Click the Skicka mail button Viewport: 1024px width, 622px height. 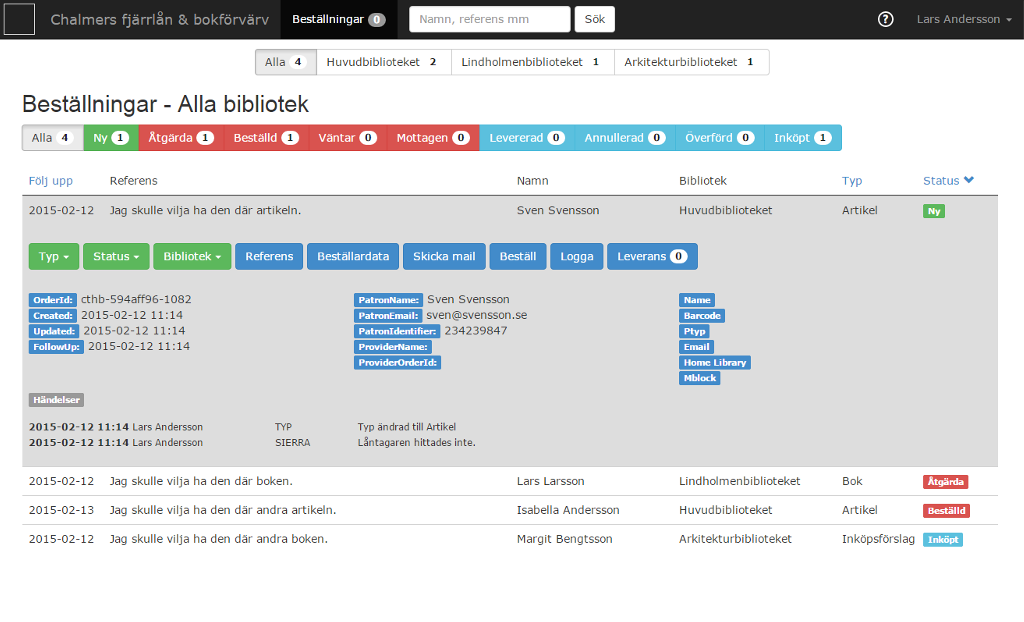444,257
